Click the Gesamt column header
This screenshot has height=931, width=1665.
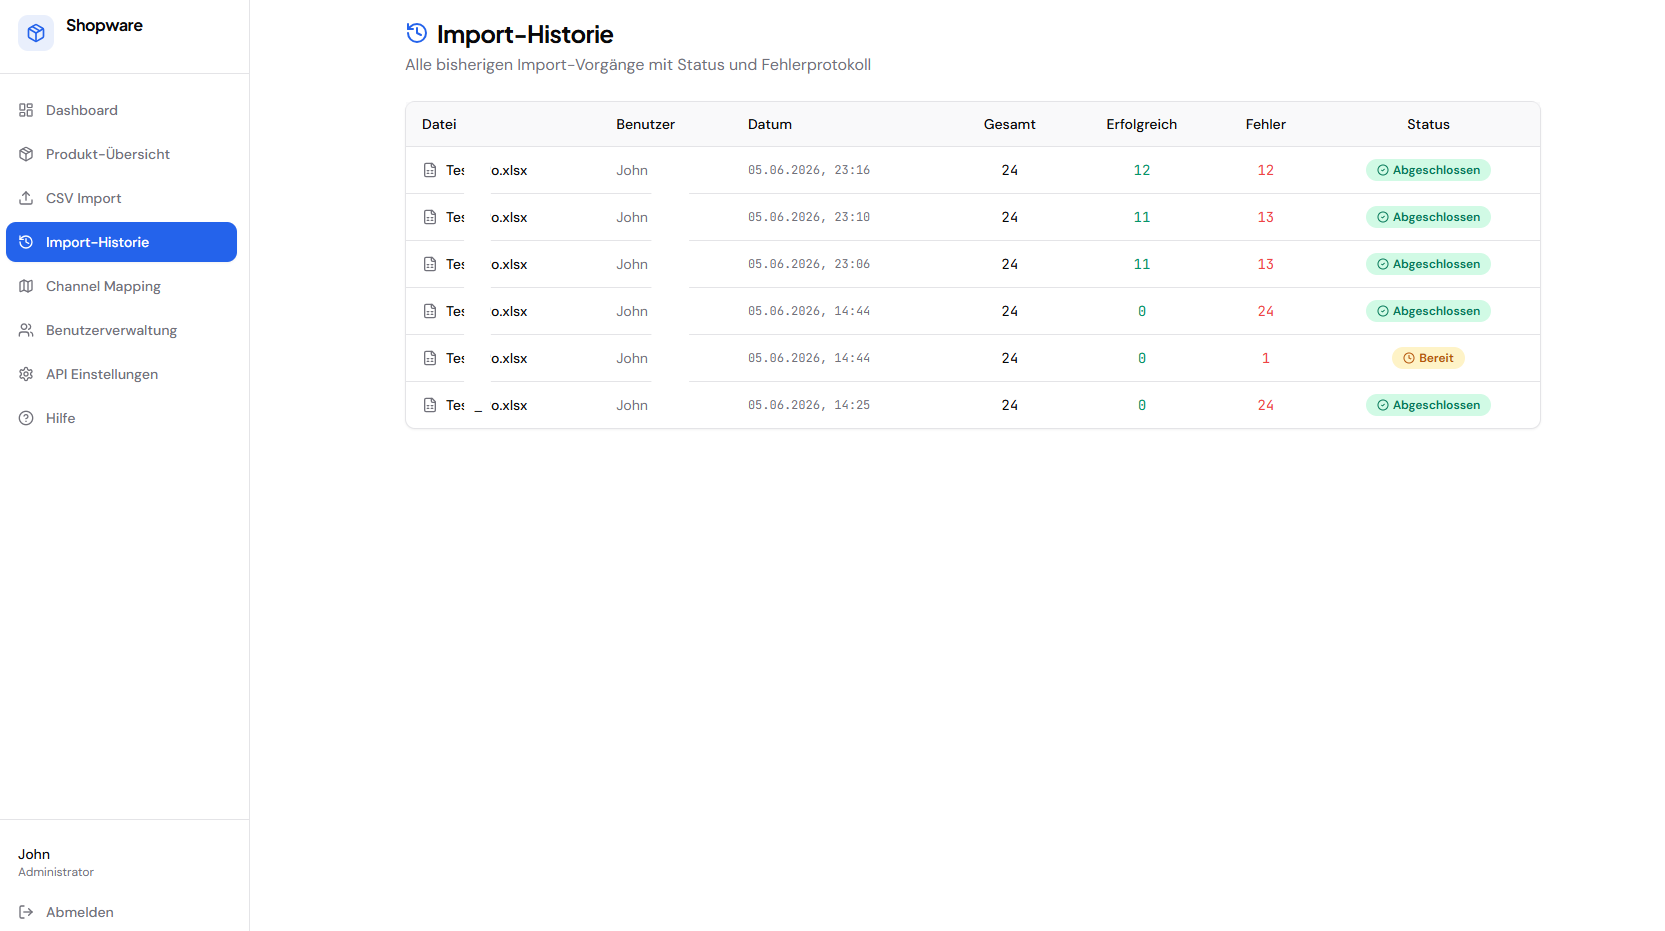point(1009,124)
